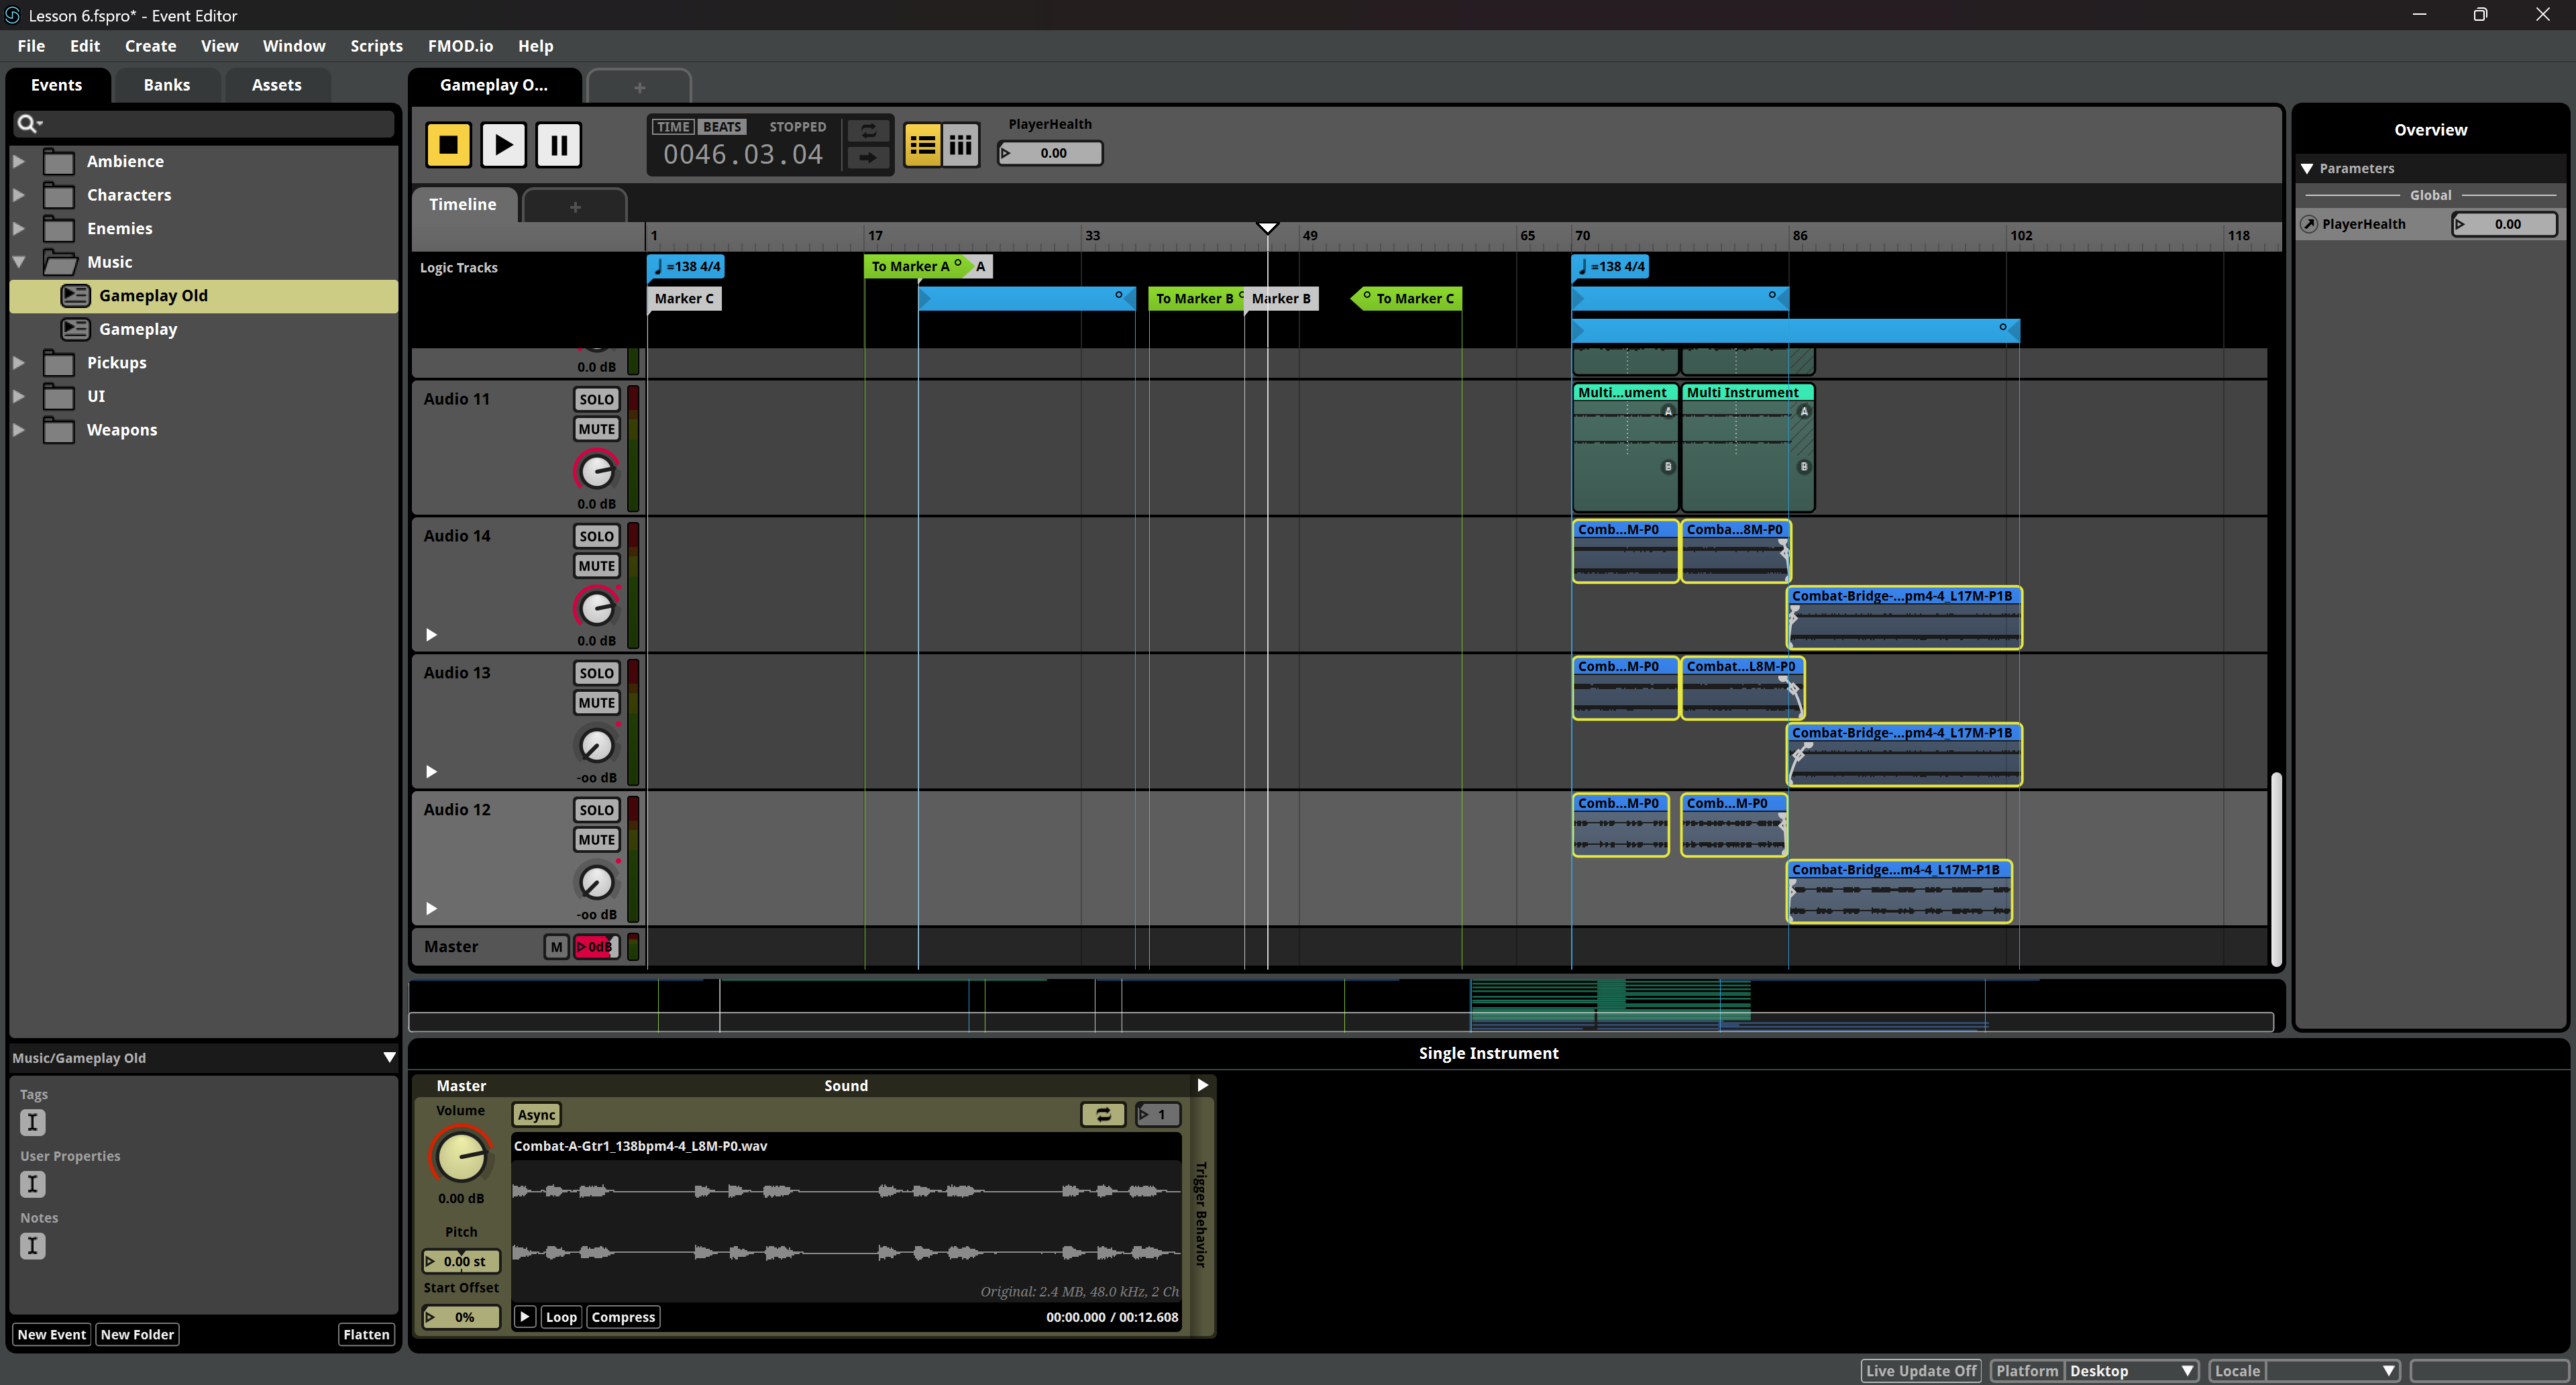Start playback with the Play button

point(503,145)
